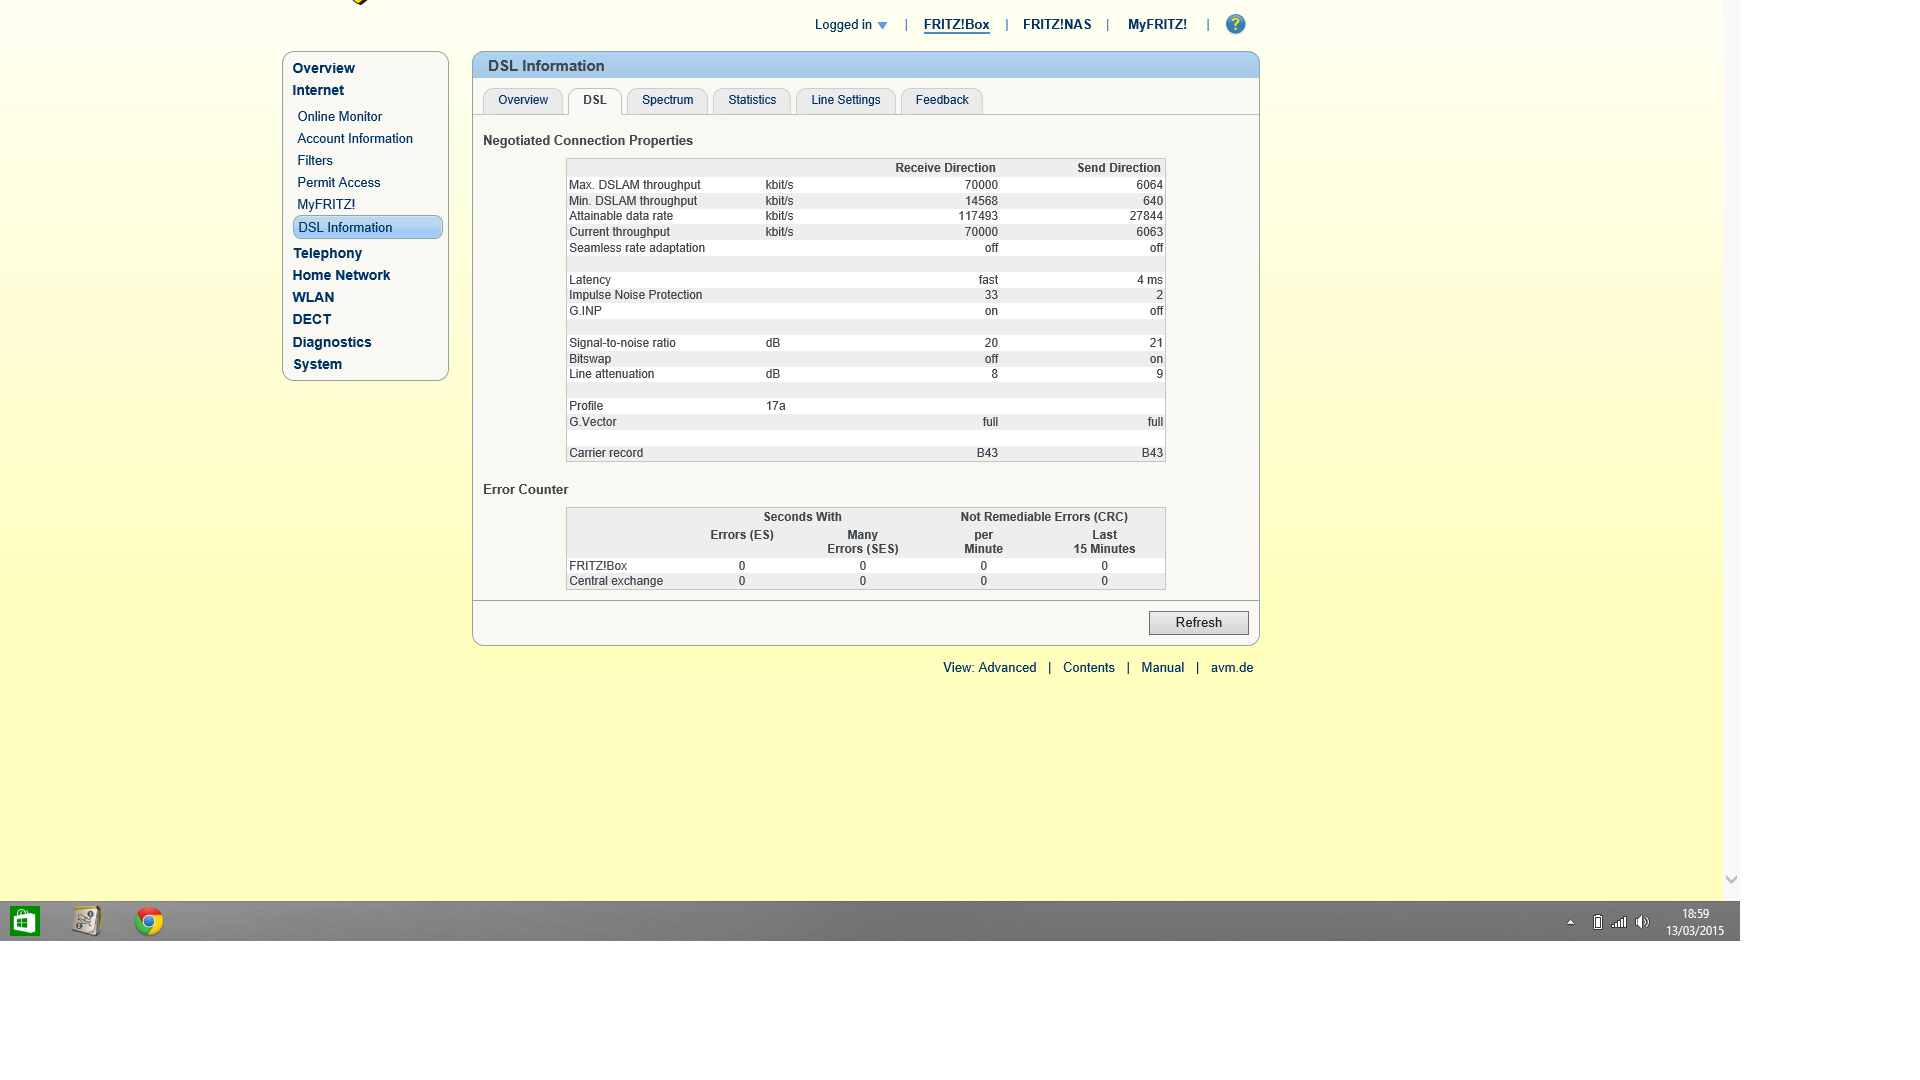Click the network signal tray icon
The height and width of the screenshot is (1080, 1920).
point(1619,922)
